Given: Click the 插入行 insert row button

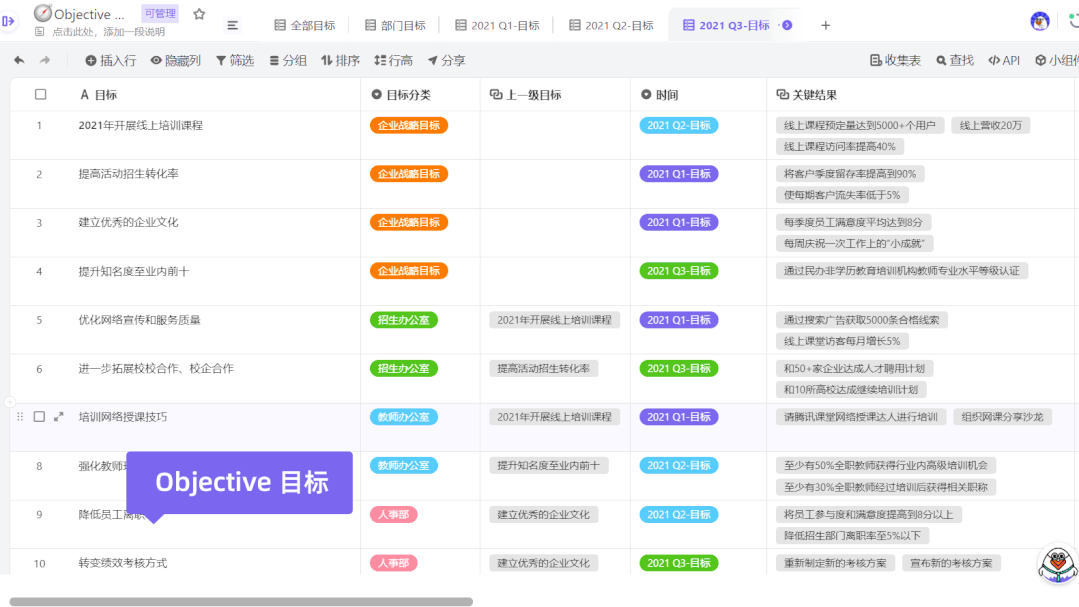Looking at the screenshot, I should 110,61.
